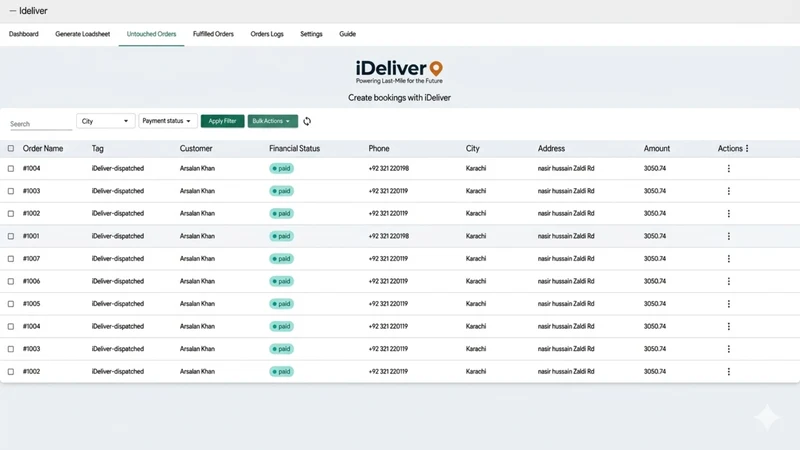The height and width of the screenshot is (450, 800).
Task: Click the paid badge in order #1001 row
Action: [x=282, y=236]
